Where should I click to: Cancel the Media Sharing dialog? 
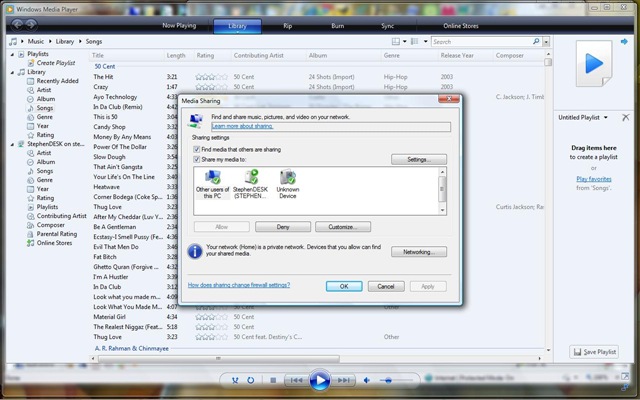point(386,286)
